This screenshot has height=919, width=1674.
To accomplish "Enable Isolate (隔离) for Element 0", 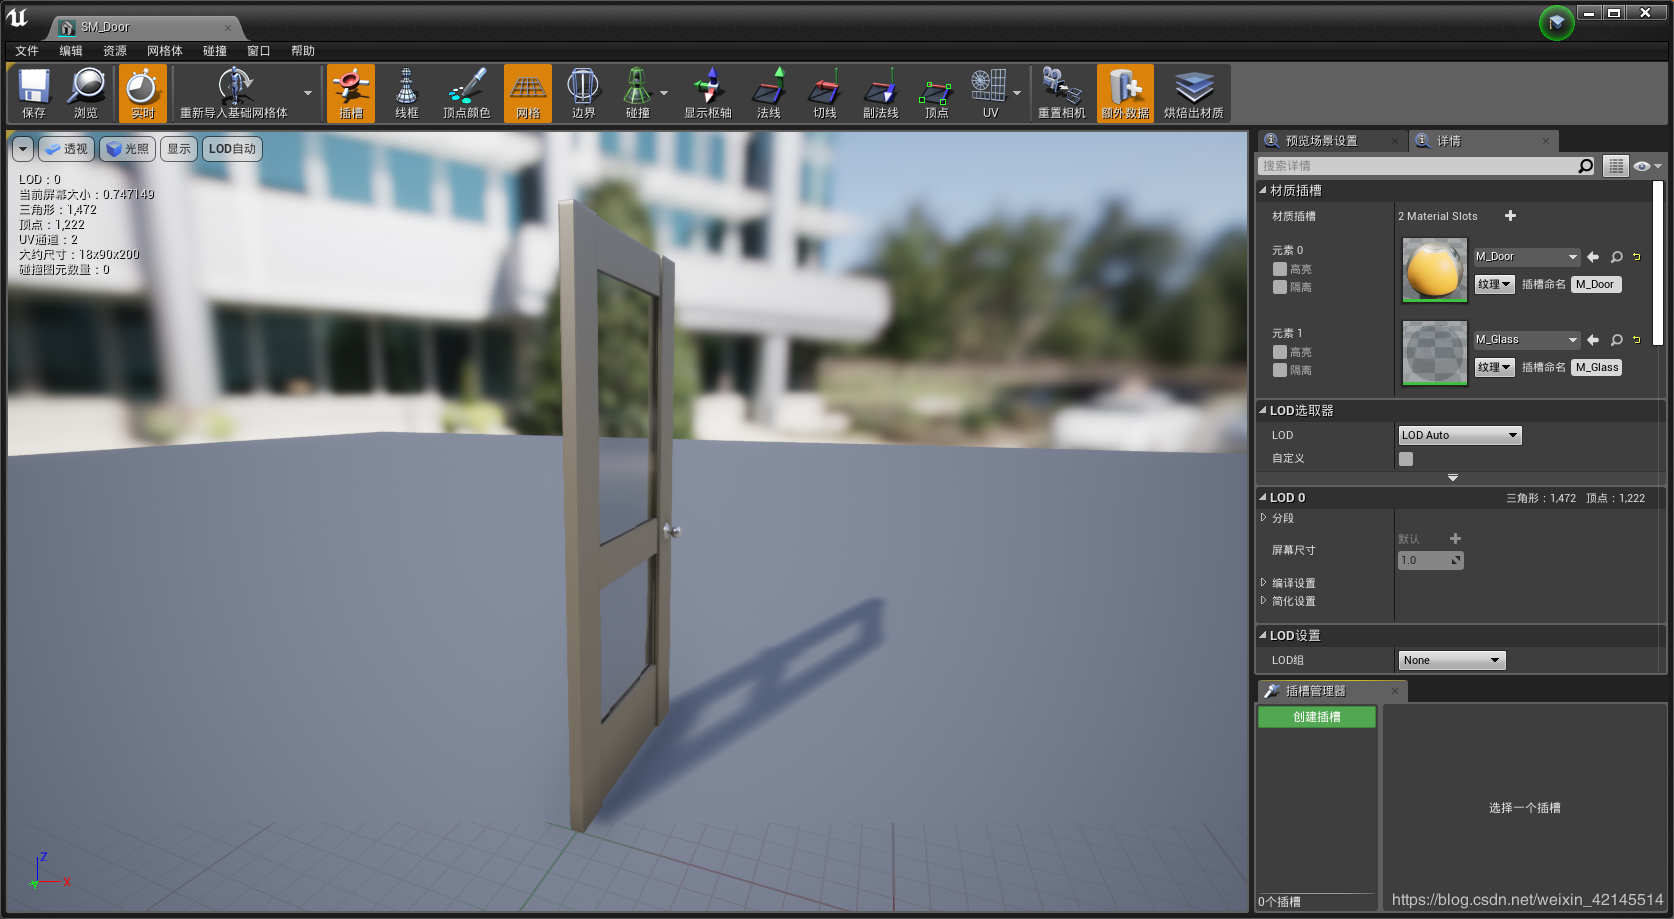I will click(1280, 287).
